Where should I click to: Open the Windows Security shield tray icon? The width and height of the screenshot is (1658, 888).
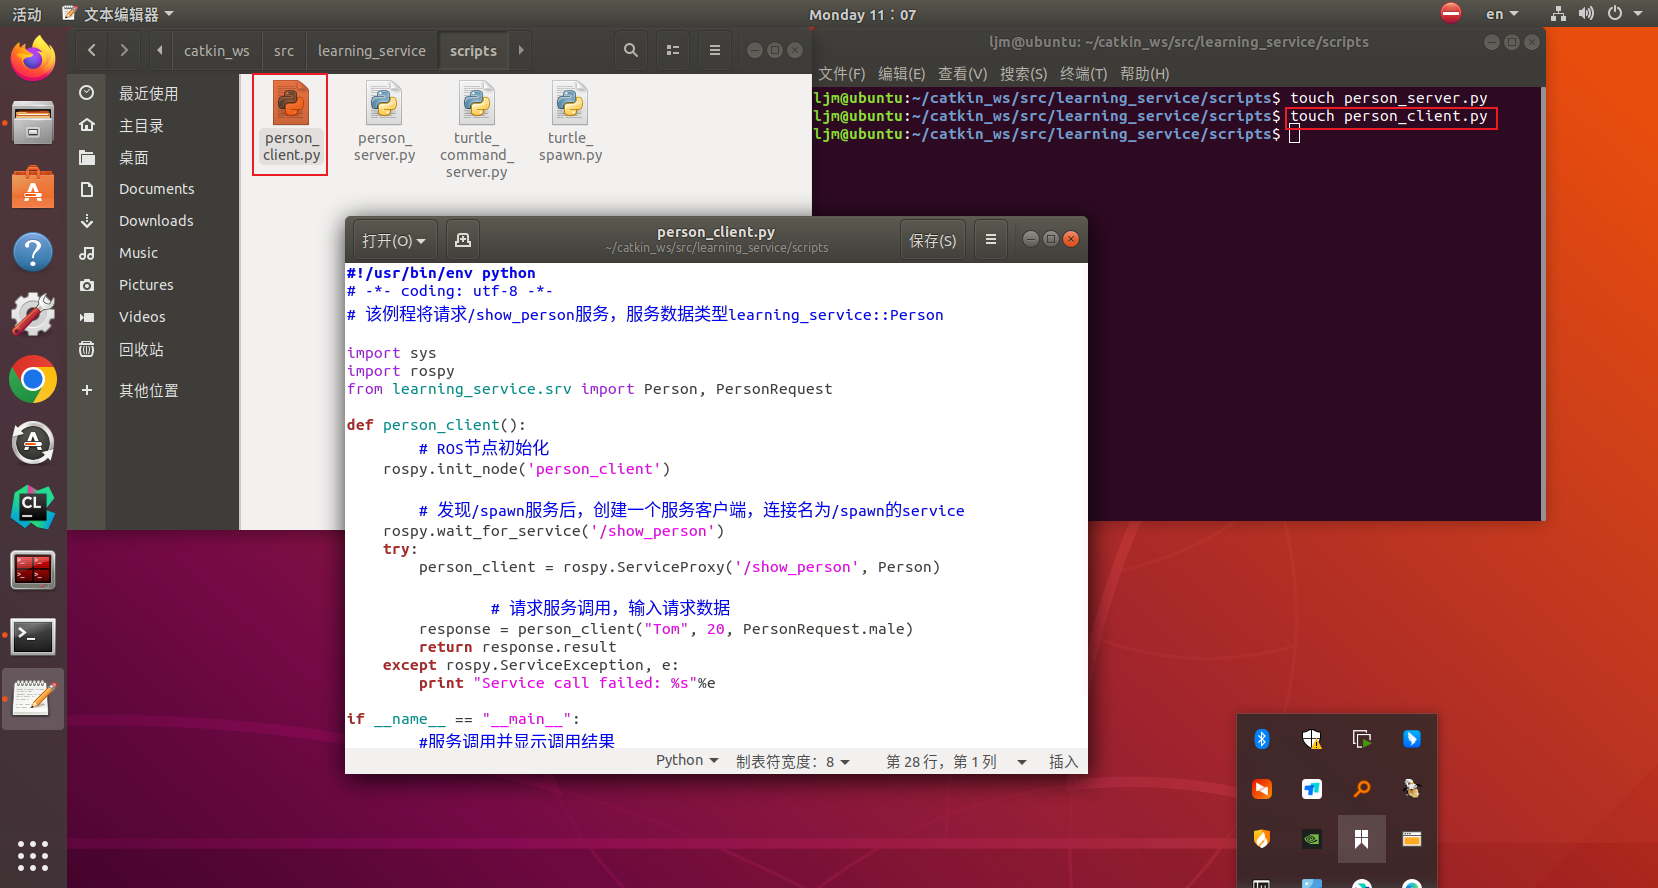[x=1312, y=739]
